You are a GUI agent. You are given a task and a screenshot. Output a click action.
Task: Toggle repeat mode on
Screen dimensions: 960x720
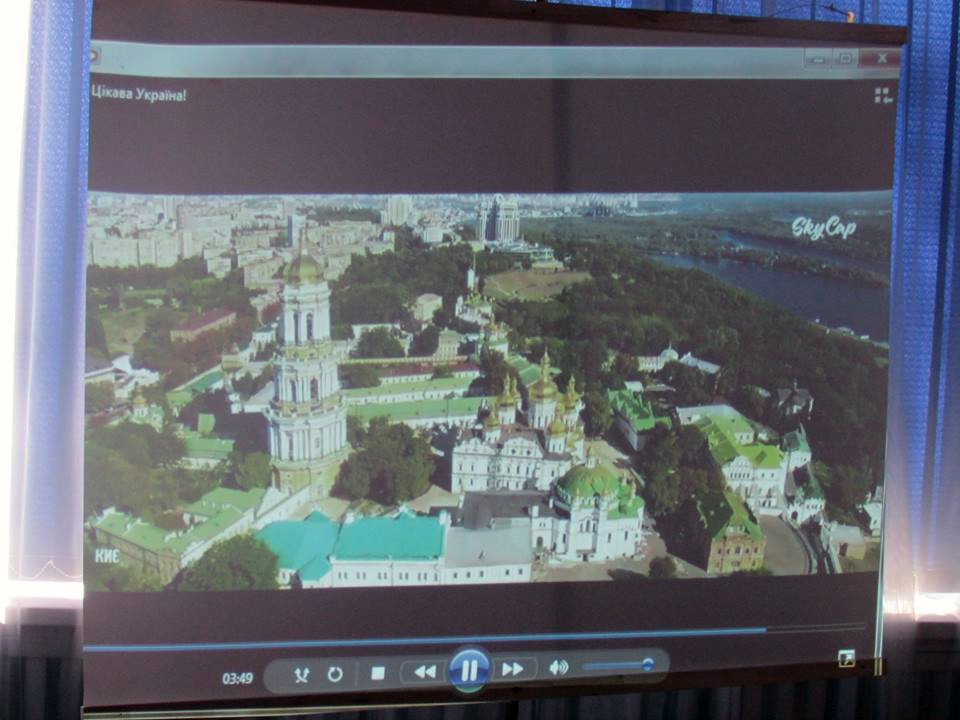point(335,674)
